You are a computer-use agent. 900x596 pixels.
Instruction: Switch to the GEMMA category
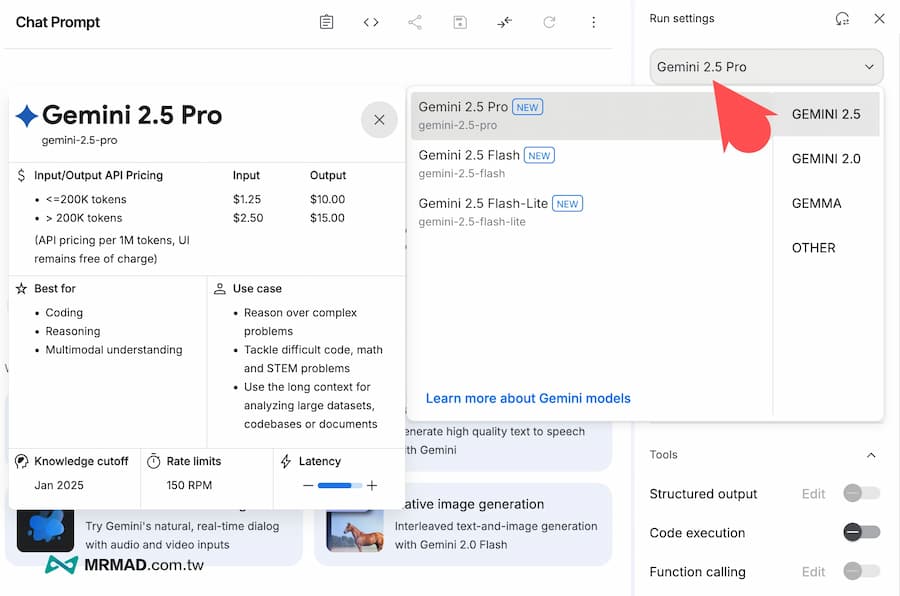816,203
